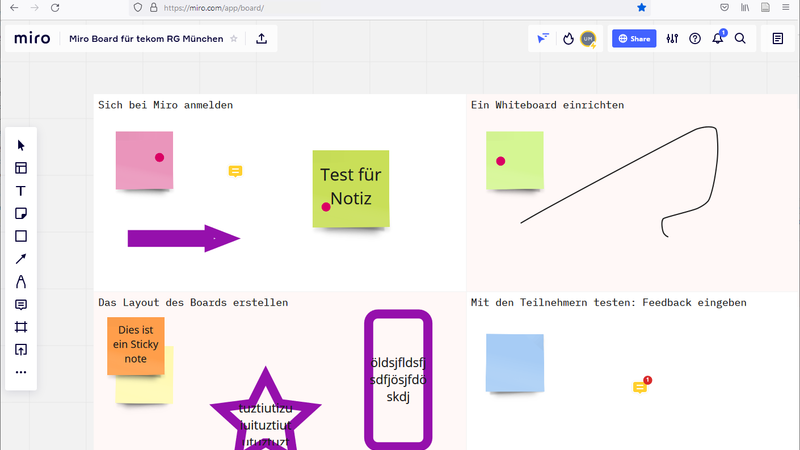Open the Pocket icon in browser toolbar
Screen dimensions: 800x450
pyautogui.click(x=724, y=8)
